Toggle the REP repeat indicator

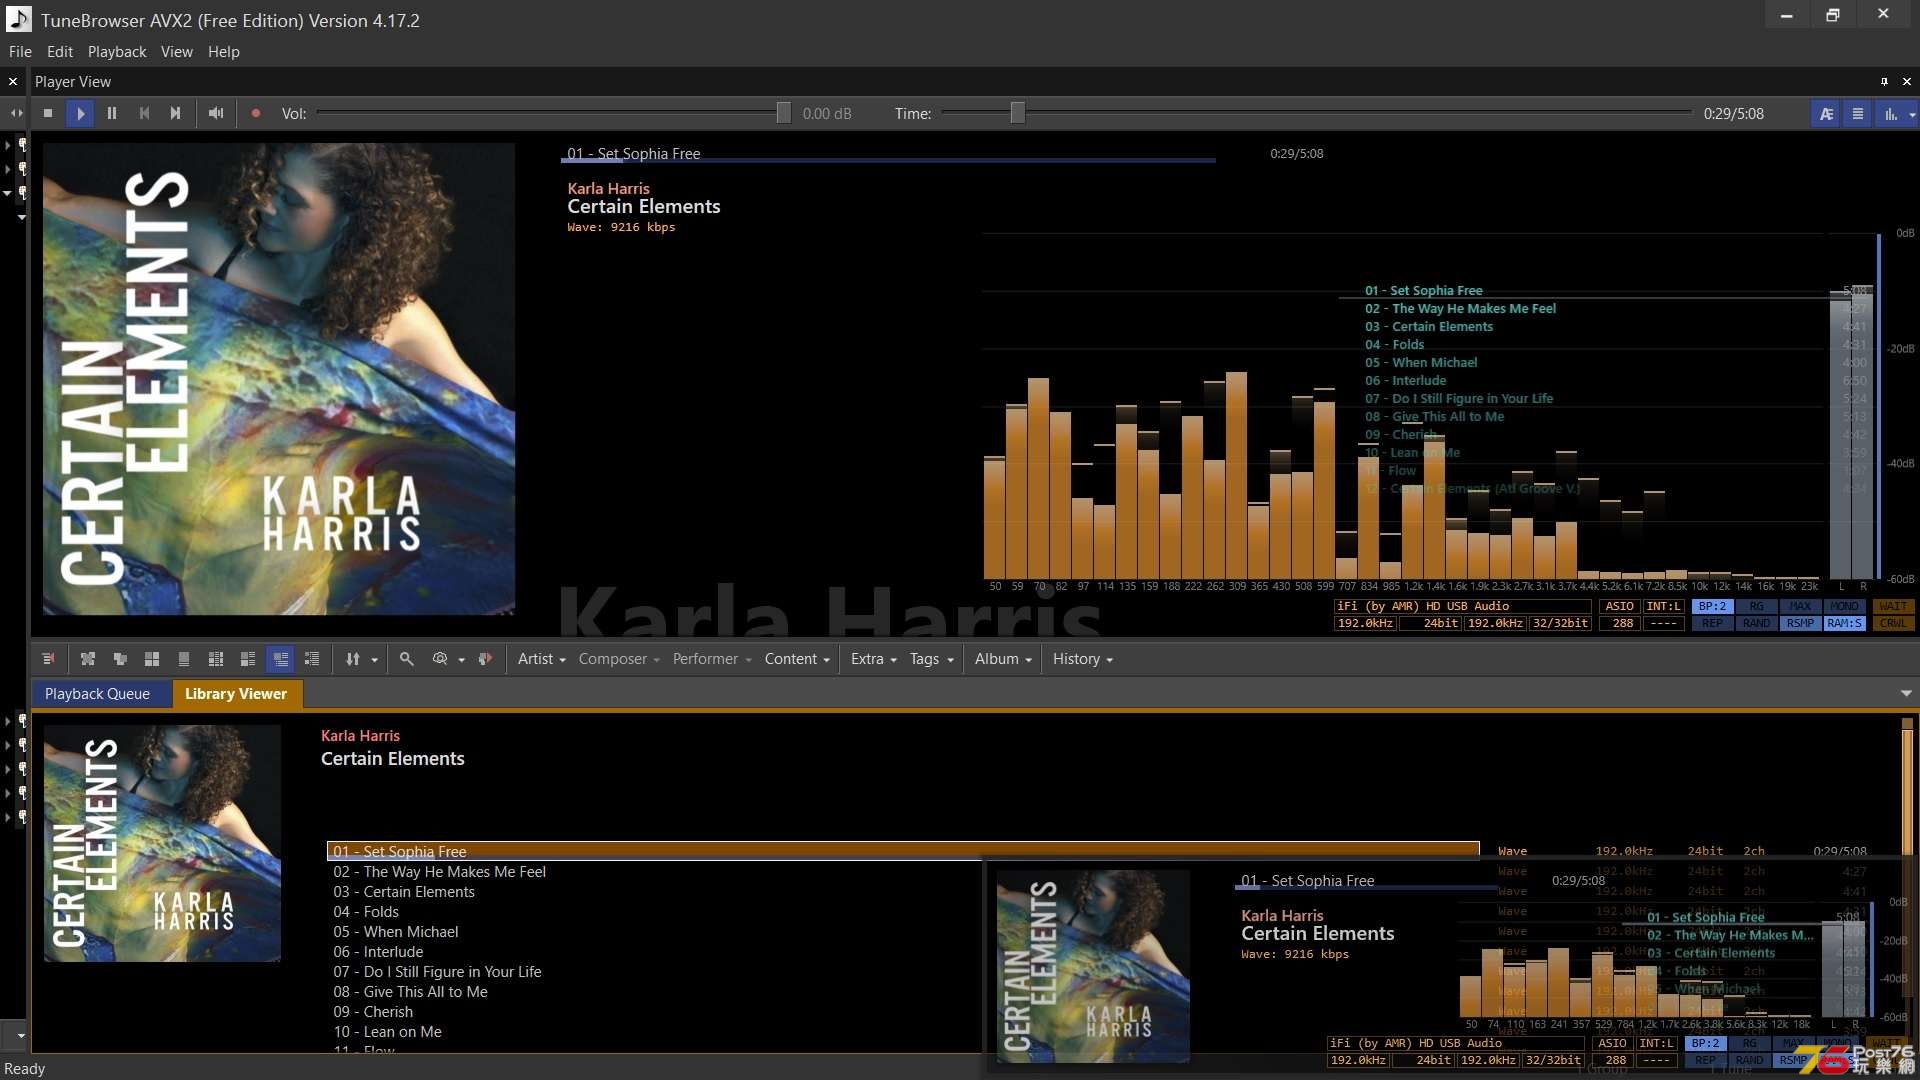point(1712,624)
